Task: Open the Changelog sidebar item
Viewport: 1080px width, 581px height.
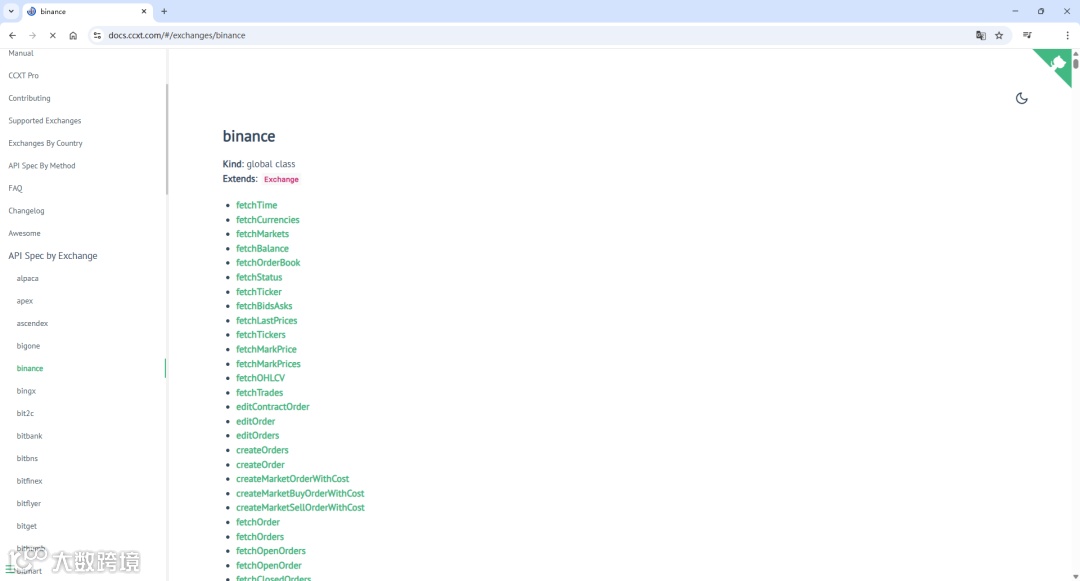Action: (26, 211)
